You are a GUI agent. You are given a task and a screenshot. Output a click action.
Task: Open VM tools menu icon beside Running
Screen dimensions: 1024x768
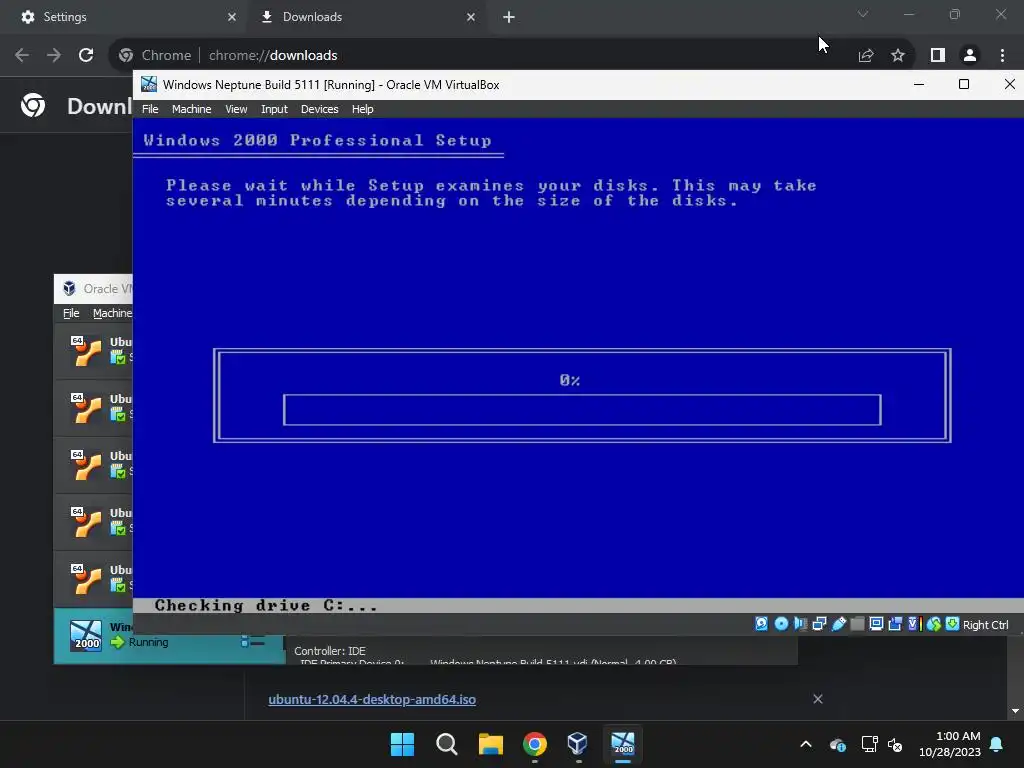[x=253, y=642]
